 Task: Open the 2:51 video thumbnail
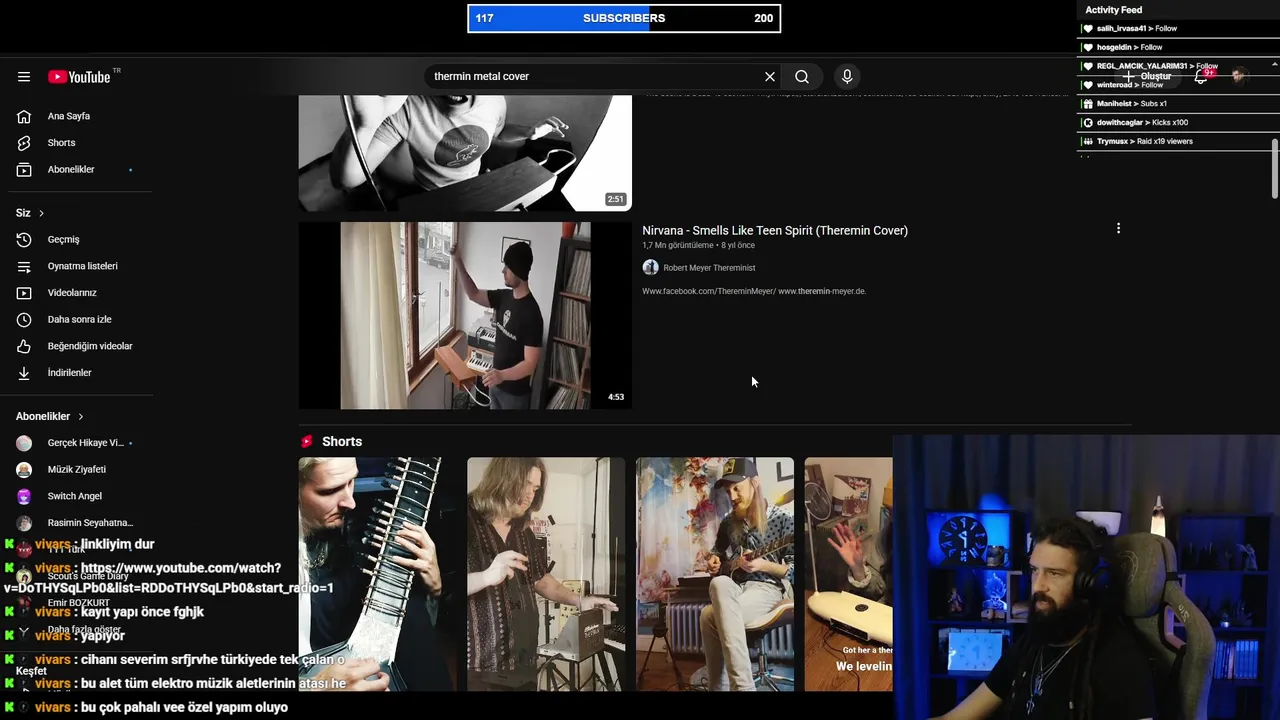(465, 153)
